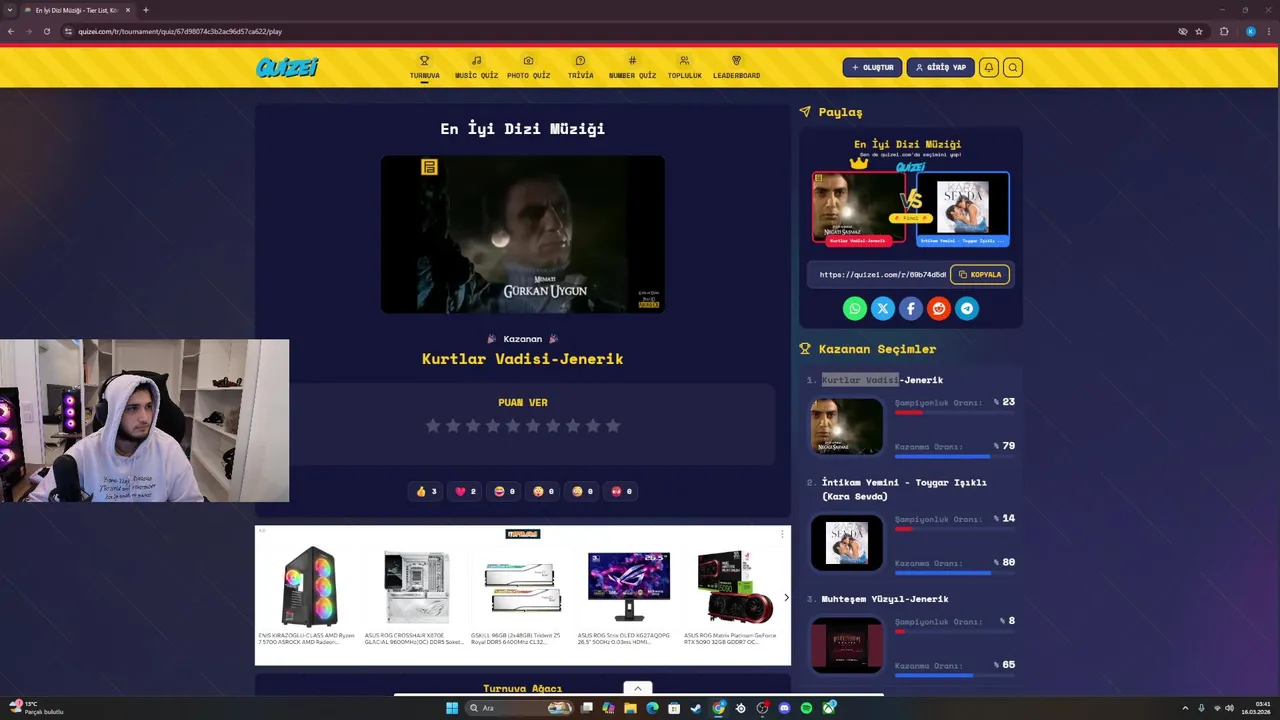
Task: React with surprised emoji
Action: 544,491
